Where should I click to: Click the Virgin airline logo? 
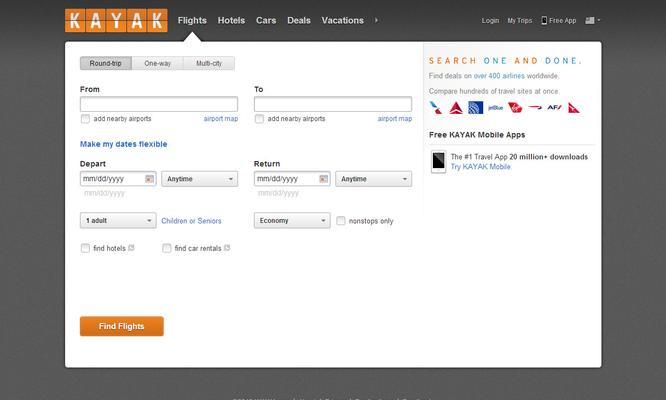515,107
